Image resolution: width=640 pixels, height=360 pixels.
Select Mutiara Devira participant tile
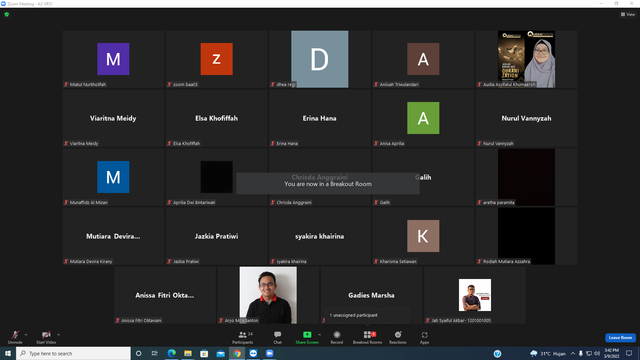113,236
